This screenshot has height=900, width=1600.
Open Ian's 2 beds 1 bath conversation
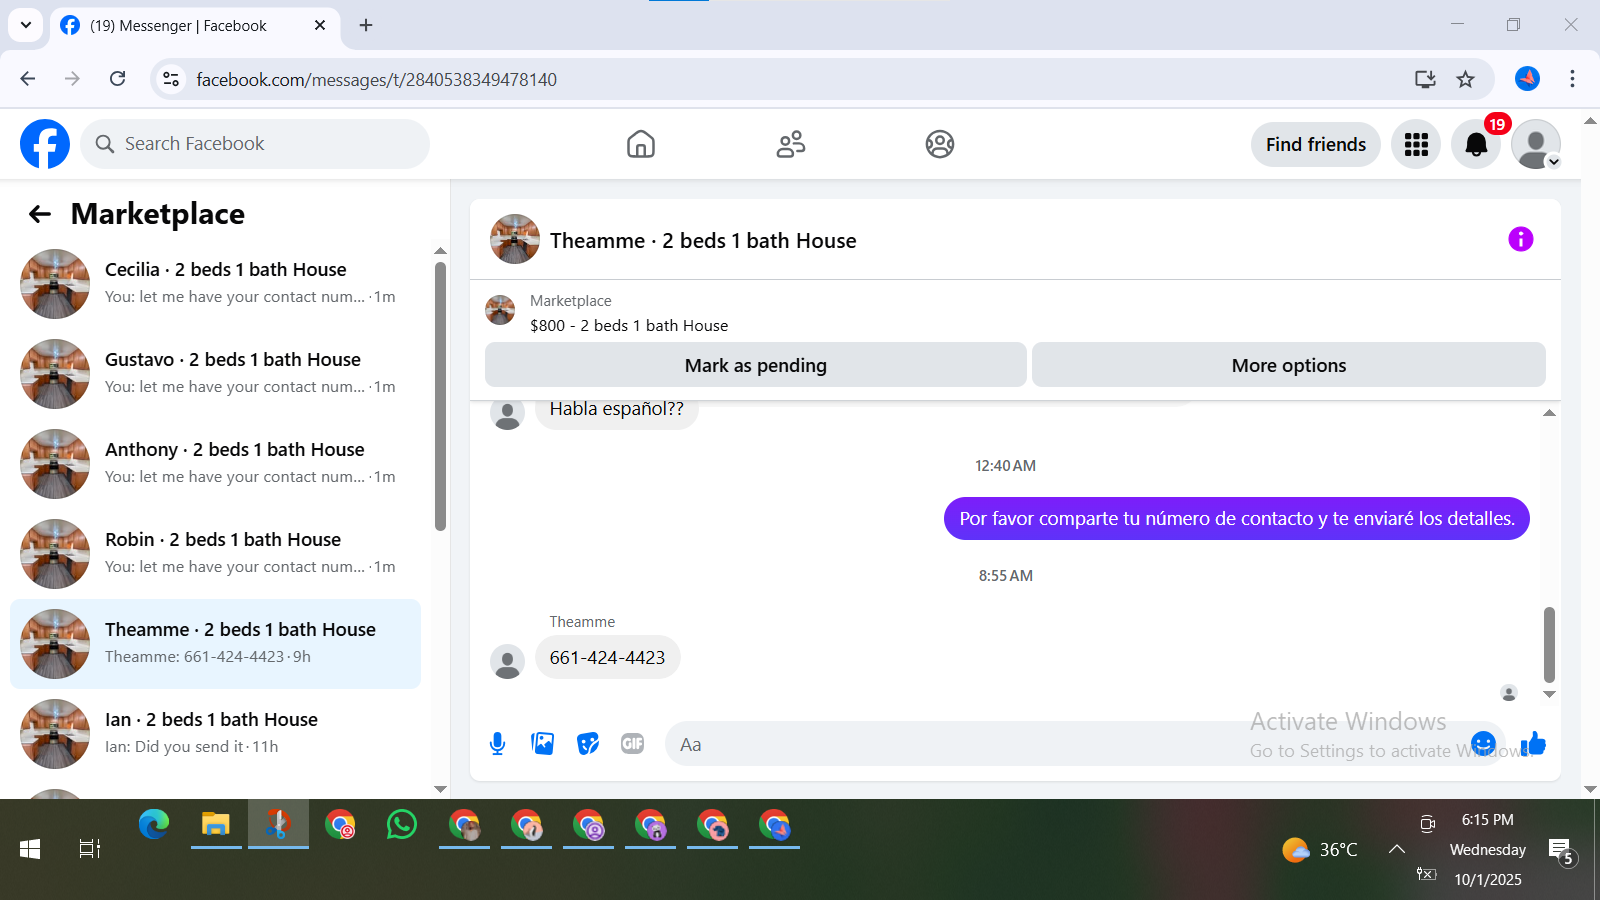point(215,734)
